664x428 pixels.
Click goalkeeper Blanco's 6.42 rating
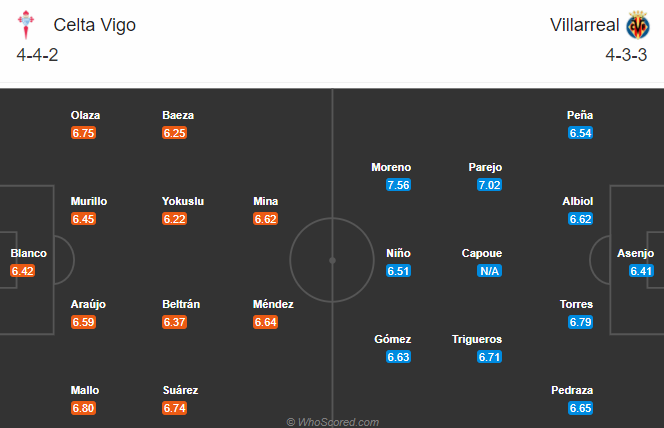(23, 271)
